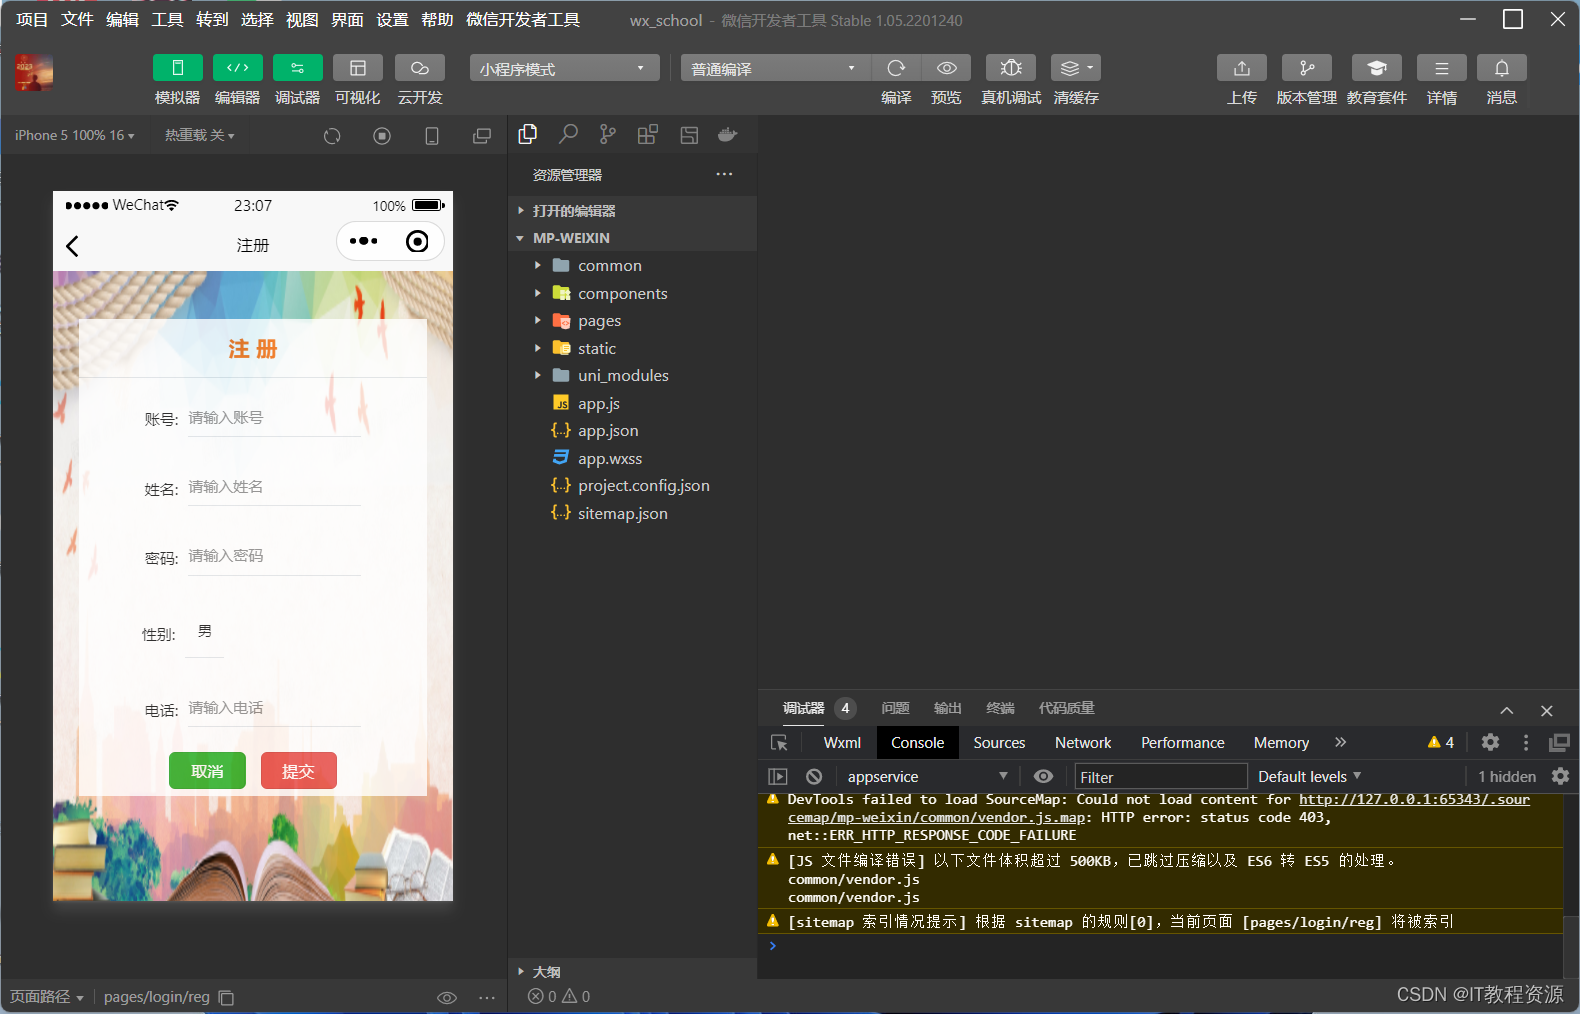Expand the common folder
Screen dimensions: 1580x1014
point(632,266)
